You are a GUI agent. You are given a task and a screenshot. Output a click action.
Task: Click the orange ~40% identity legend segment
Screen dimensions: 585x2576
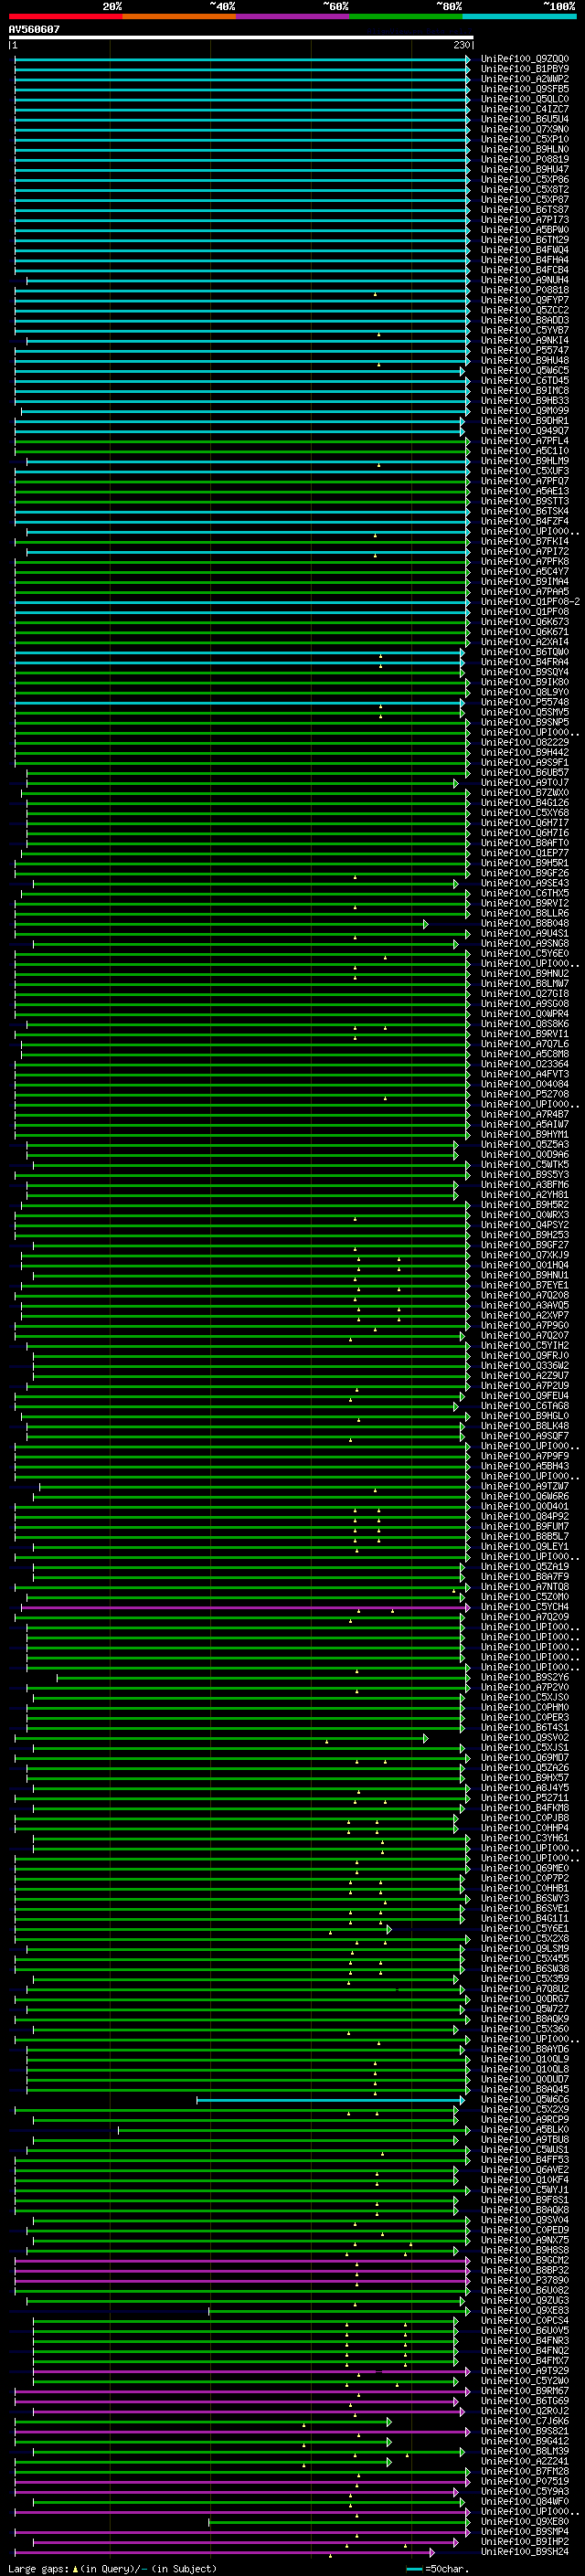[179, 16]
